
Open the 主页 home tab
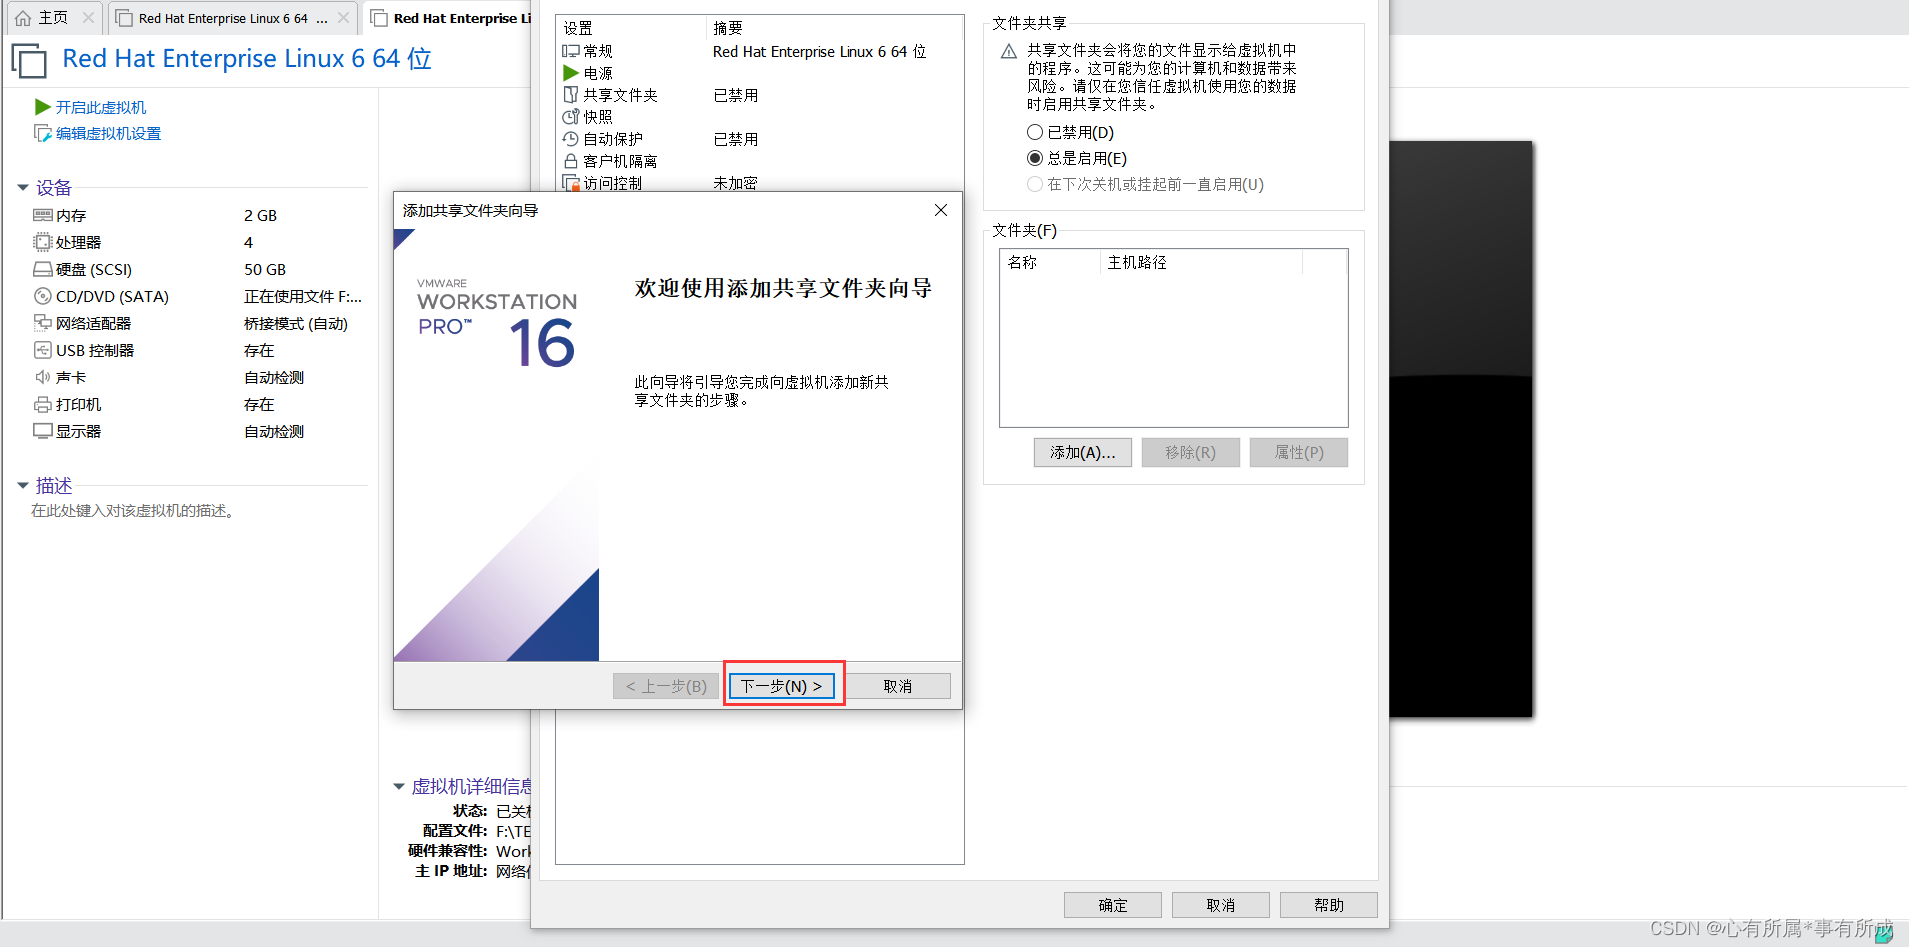pos(53,18)
